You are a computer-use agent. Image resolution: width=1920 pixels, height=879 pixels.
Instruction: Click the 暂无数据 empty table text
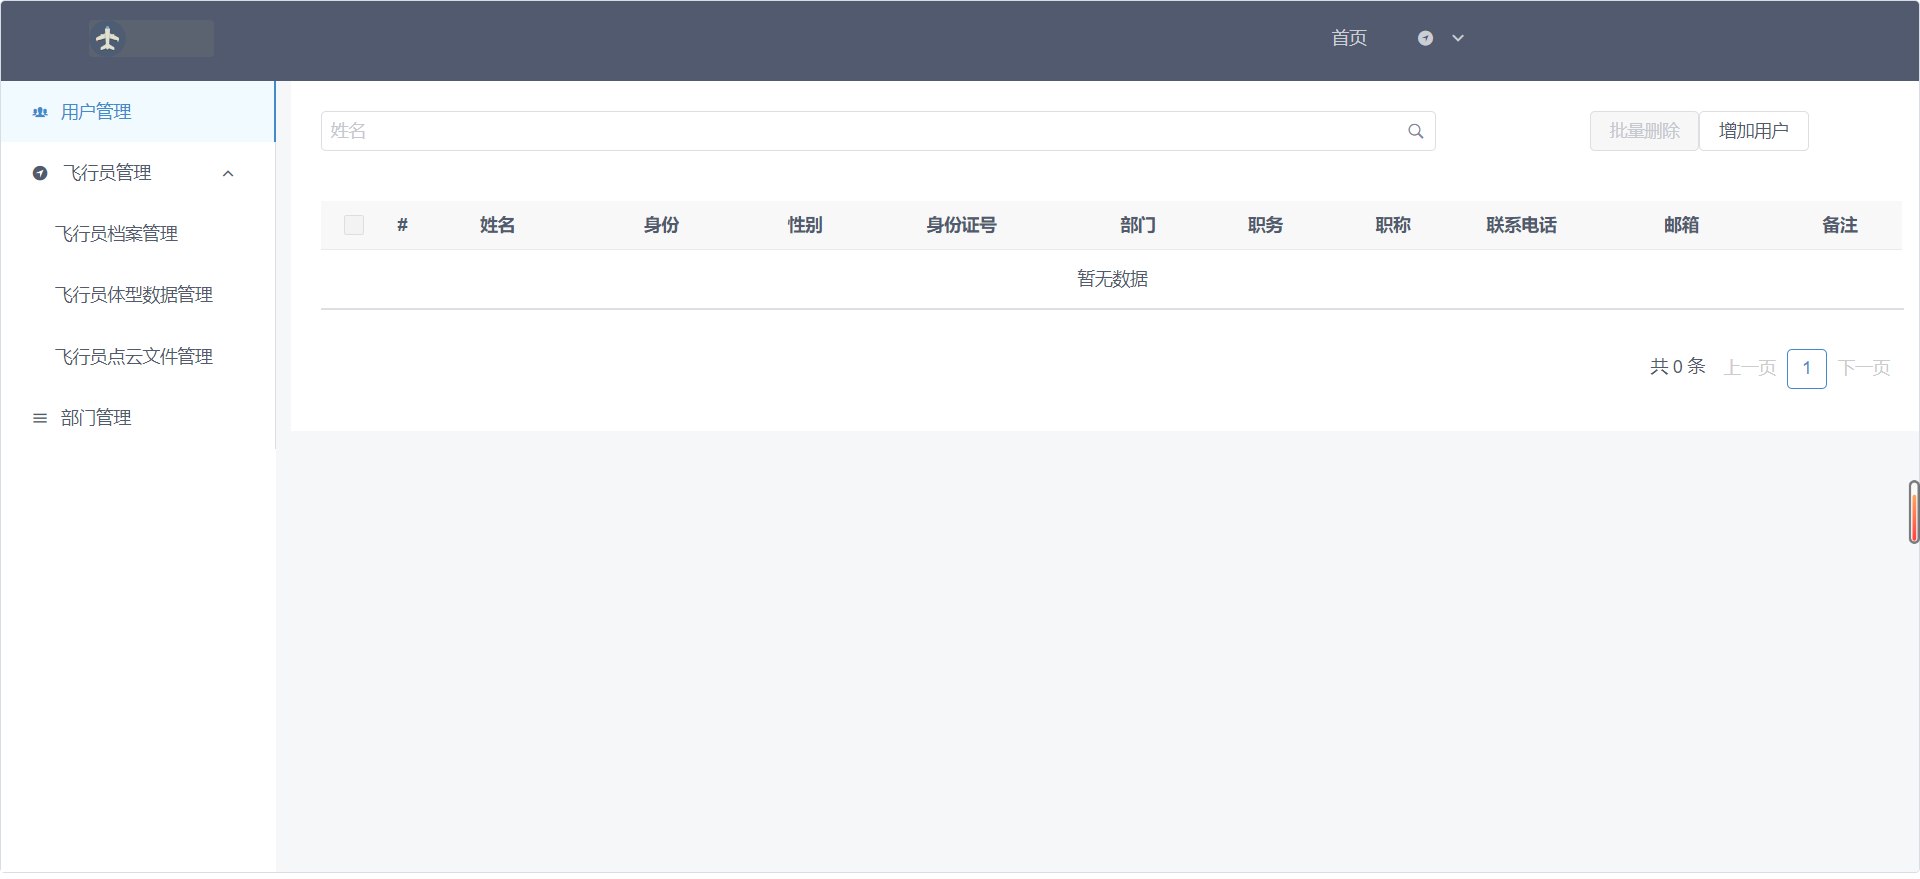pos(1112,279)
